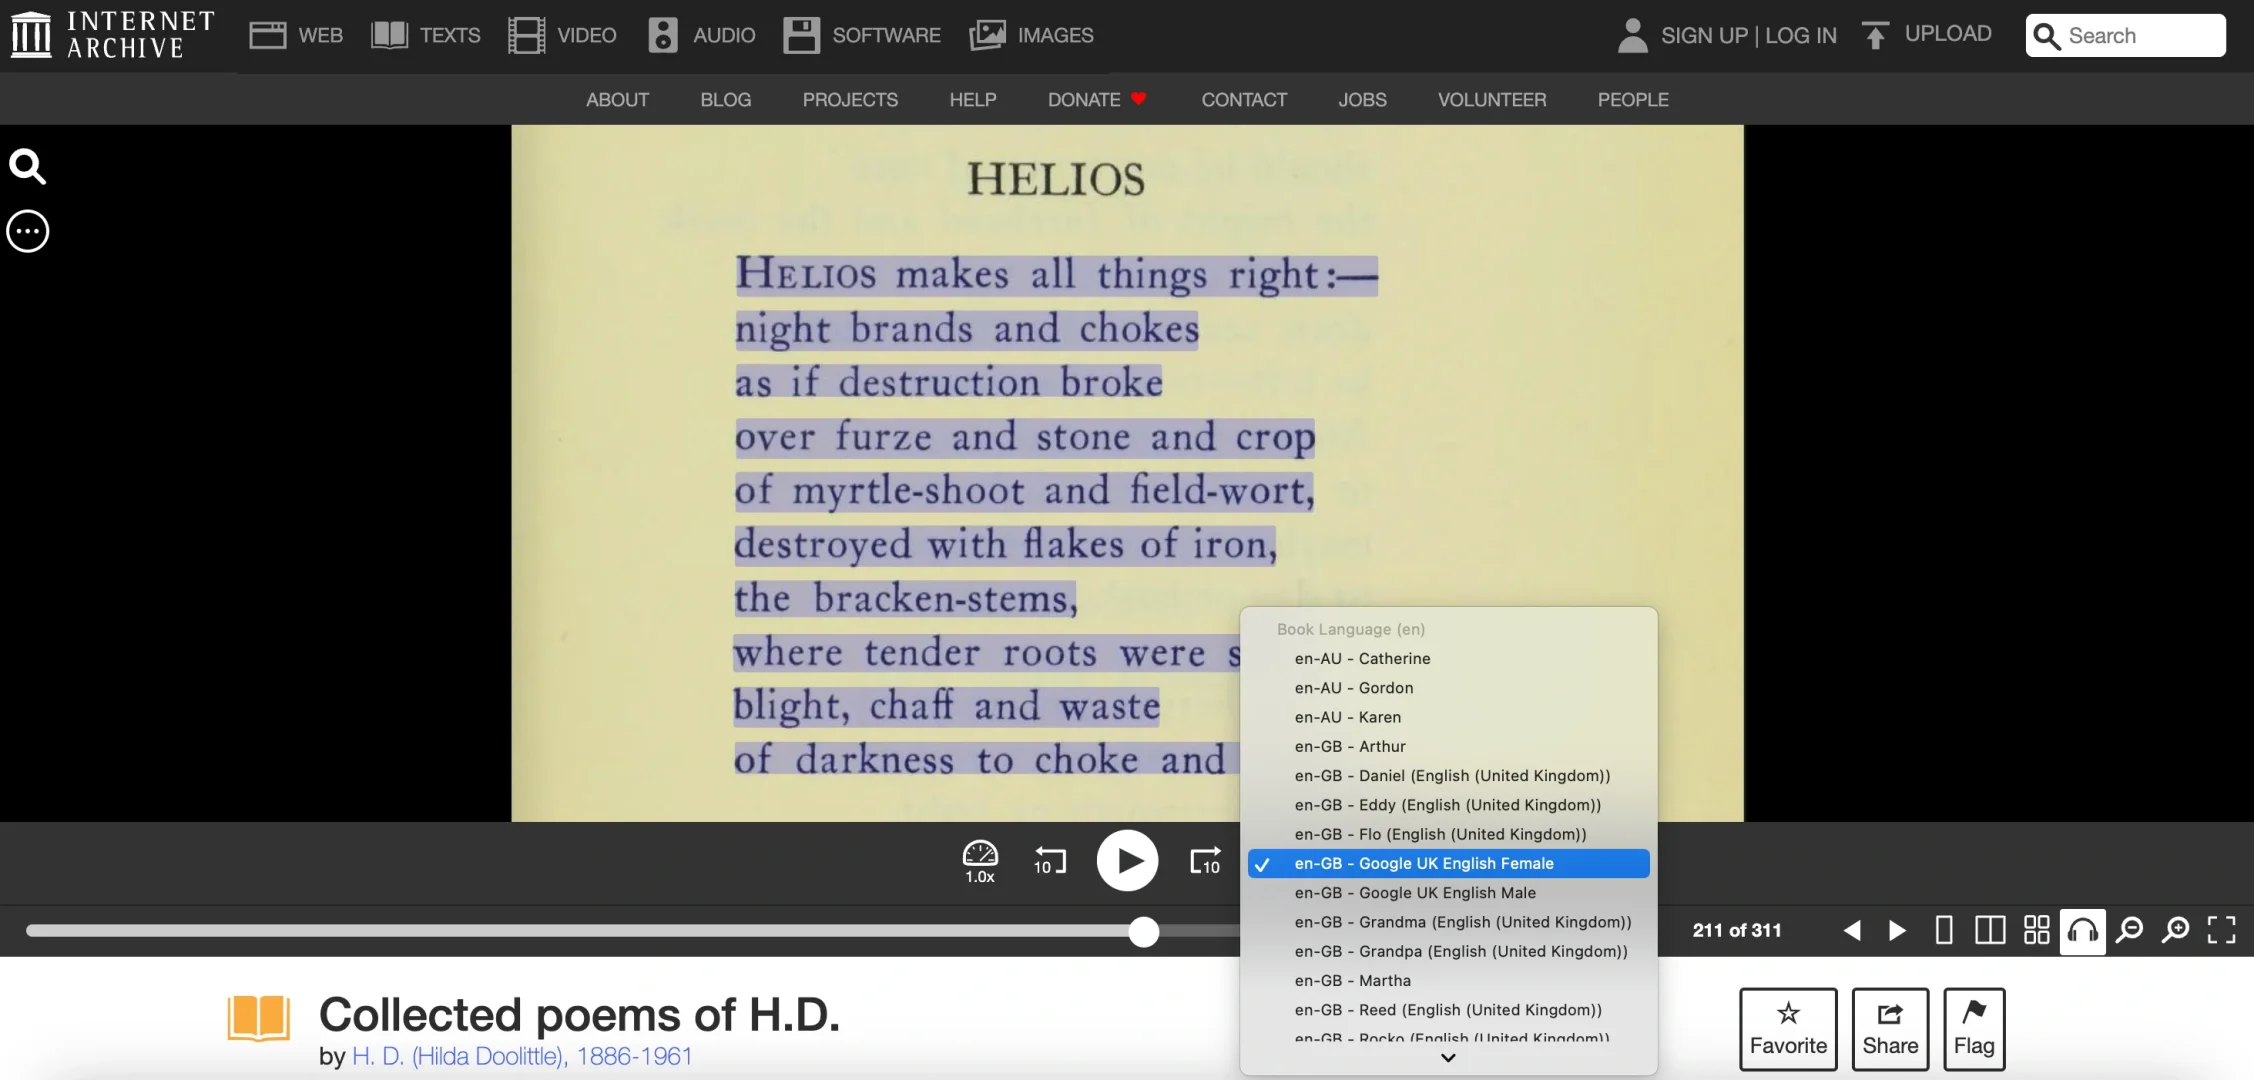Click the Sign Up link
2254x1080 pixels.
pos(1704,36)
